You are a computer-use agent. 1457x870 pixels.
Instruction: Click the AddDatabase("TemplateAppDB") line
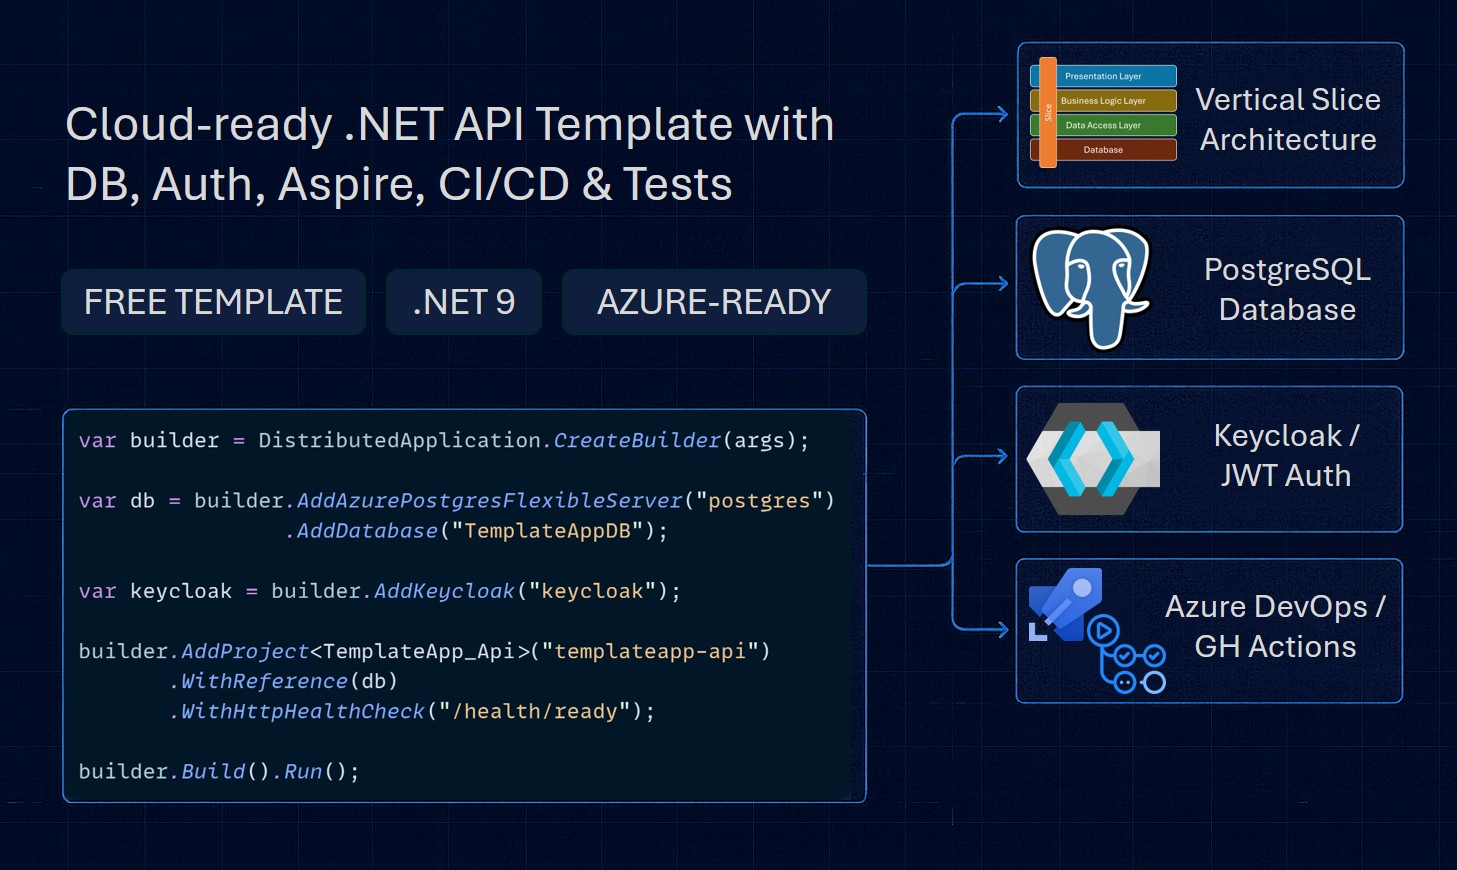click(476, 531)
